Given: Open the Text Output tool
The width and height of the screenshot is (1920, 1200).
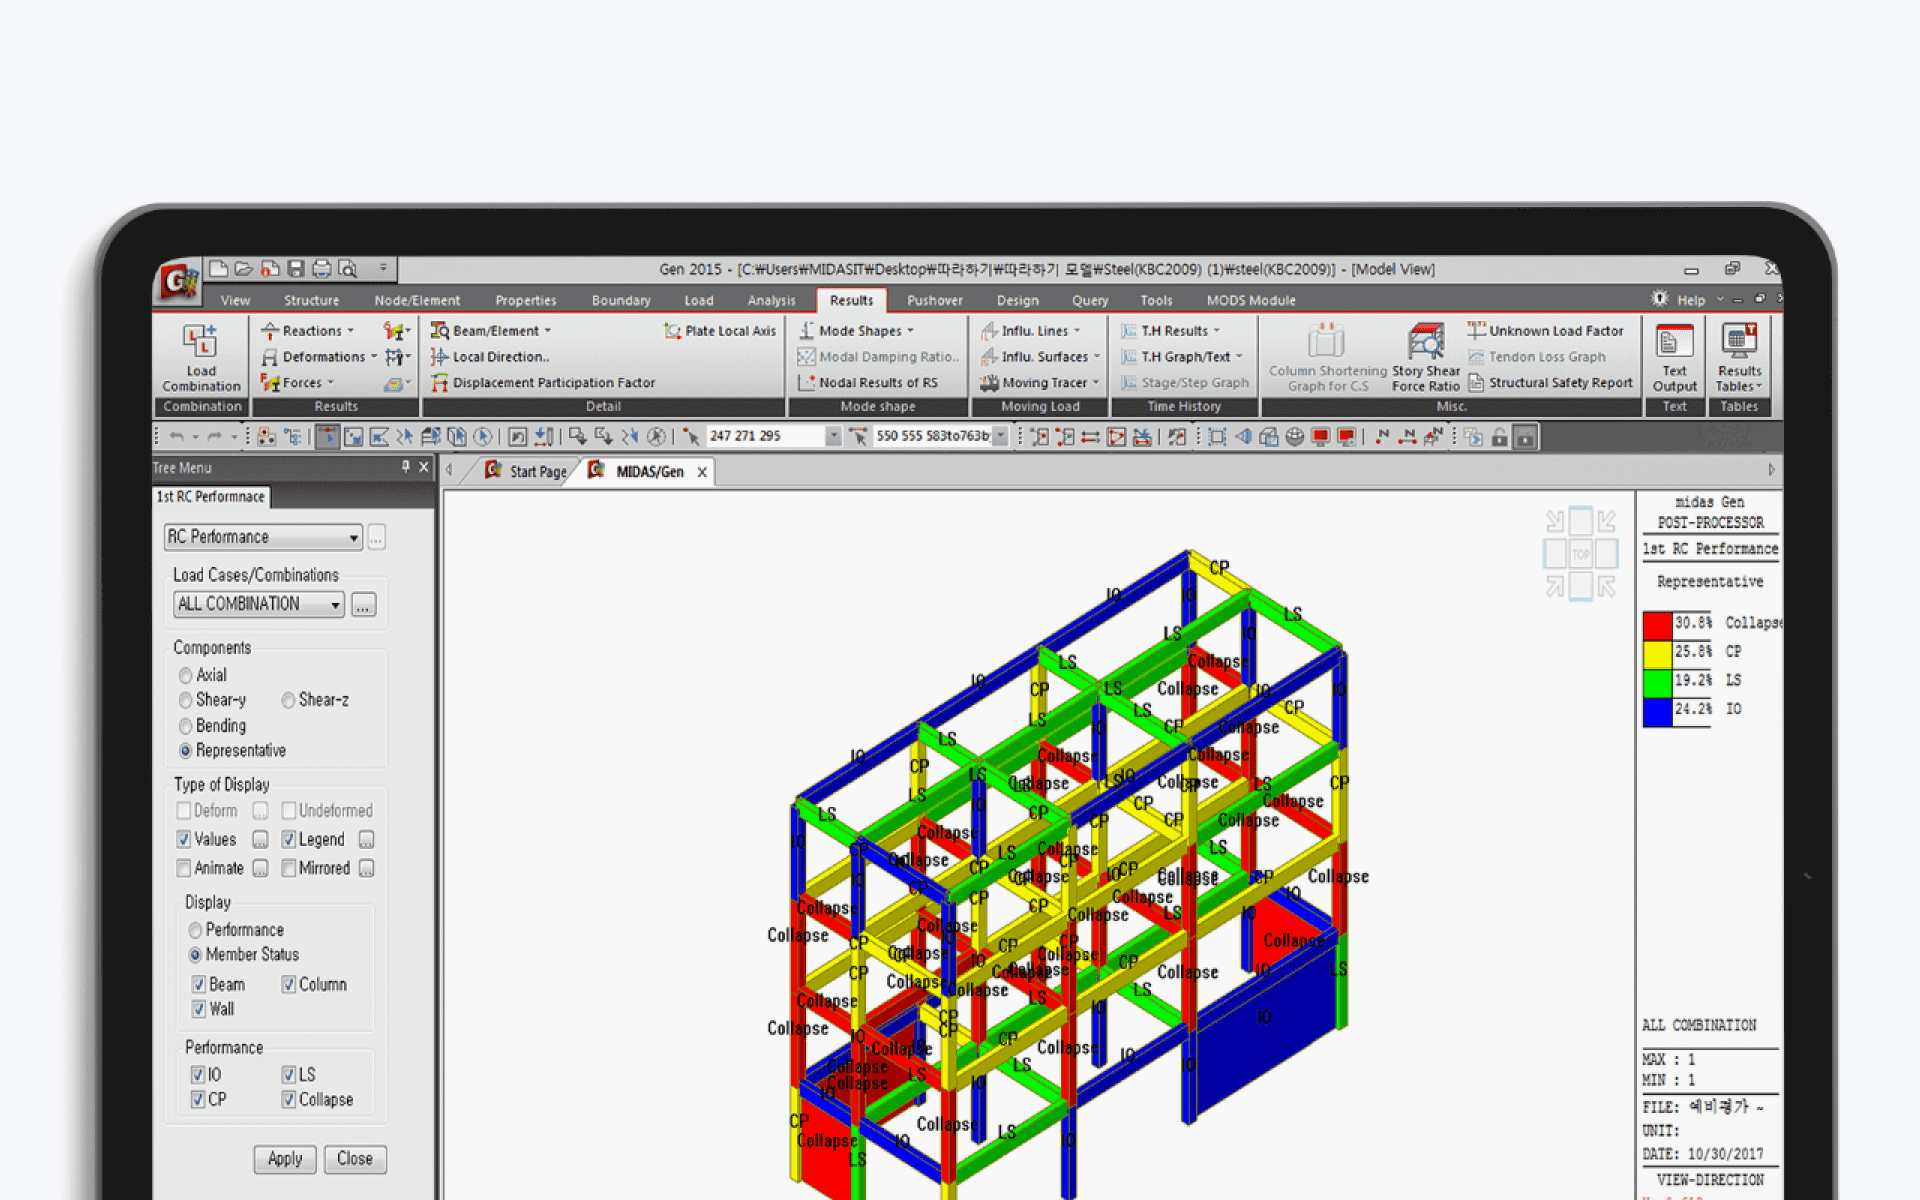Looking at the screenshot, I should [1674, 357].
